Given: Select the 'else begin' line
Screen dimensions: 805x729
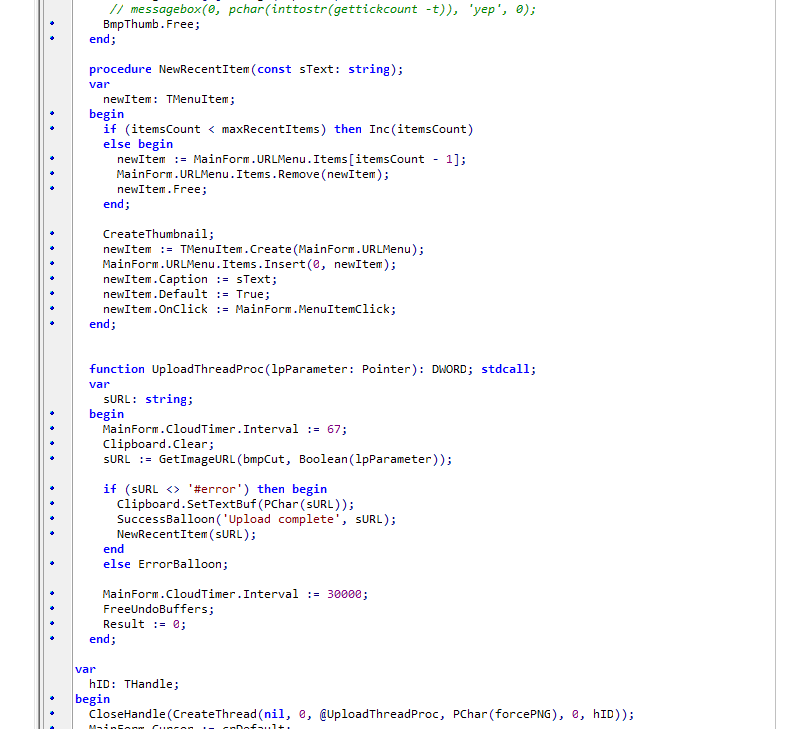Looking at the screenshot, I should (138, 144).
